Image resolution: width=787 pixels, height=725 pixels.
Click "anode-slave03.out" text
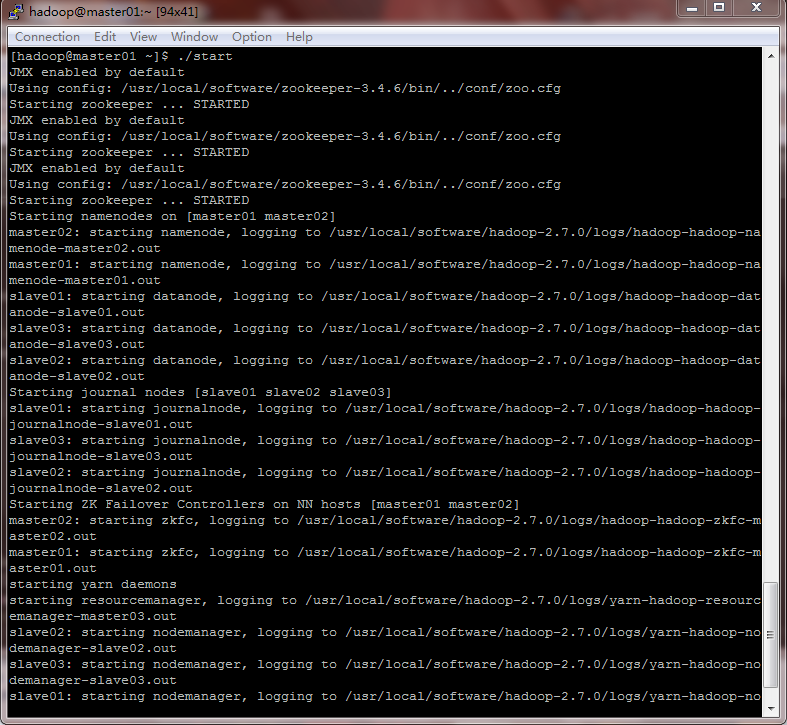coord(77,344)
